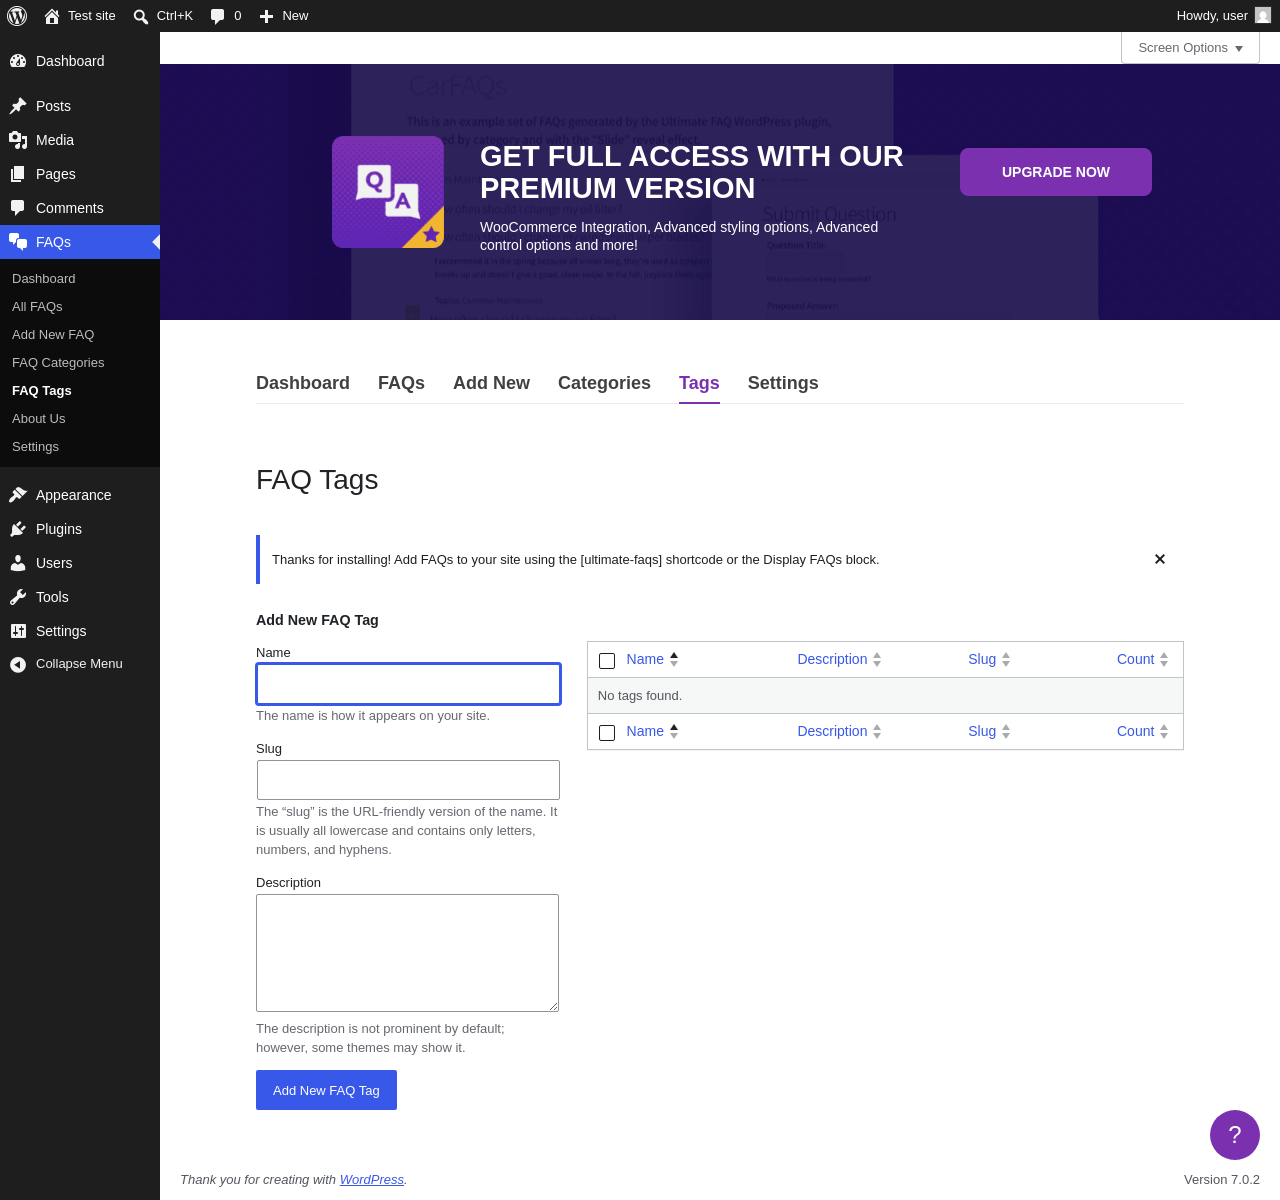Viewport: 1280px width, 1200px height.
Task: Sort by Count using the footer sort arrows
Action: [1164, 732]
